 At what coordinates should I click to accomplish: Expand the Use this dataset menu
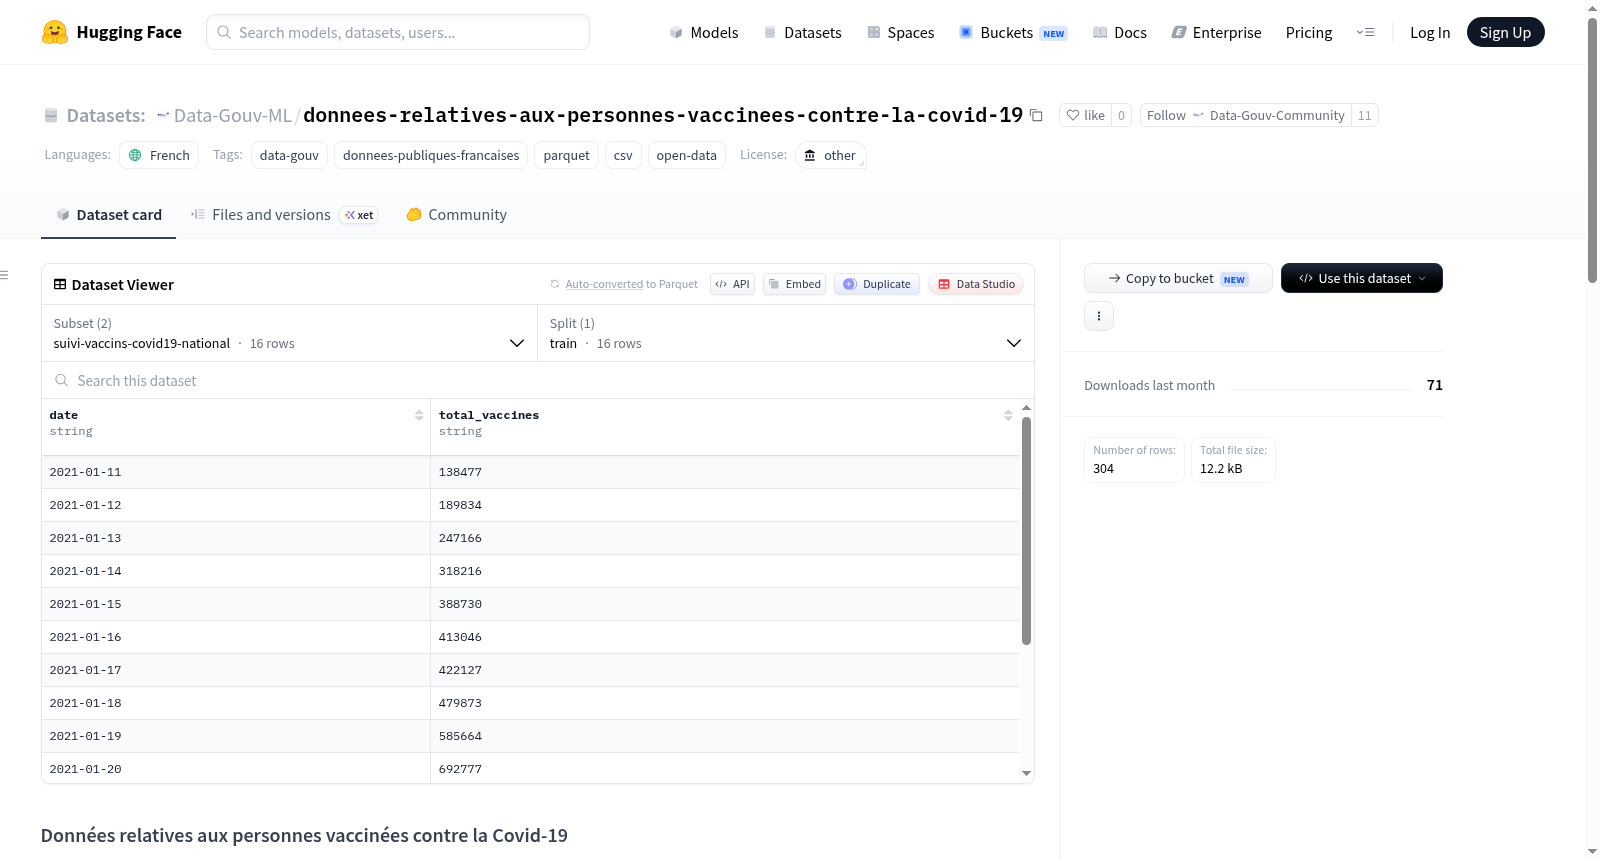(x=1361, y=278)
